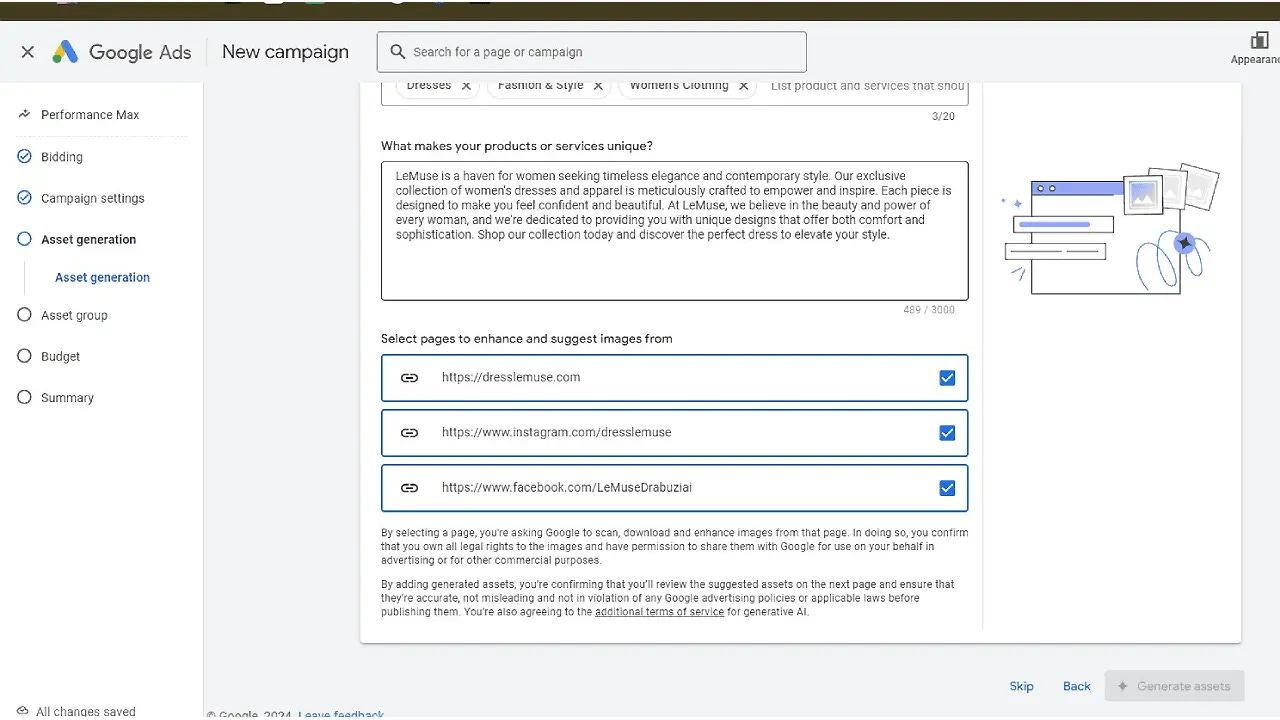Viewport: 1280px width, 720px height.
Task: Open the additional terms of service link
Action: point(659,612)
